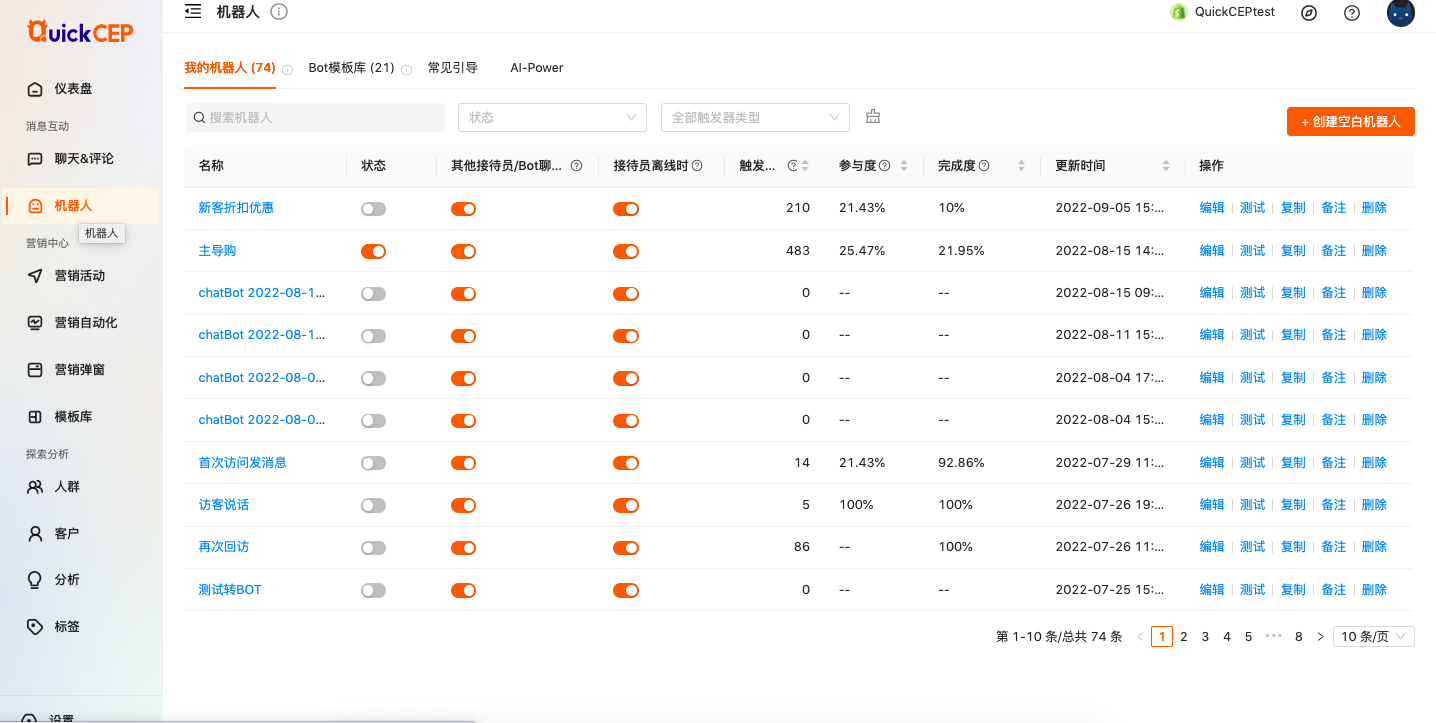Toggle 测试转BOT 接待员离线时 switch

626,590
